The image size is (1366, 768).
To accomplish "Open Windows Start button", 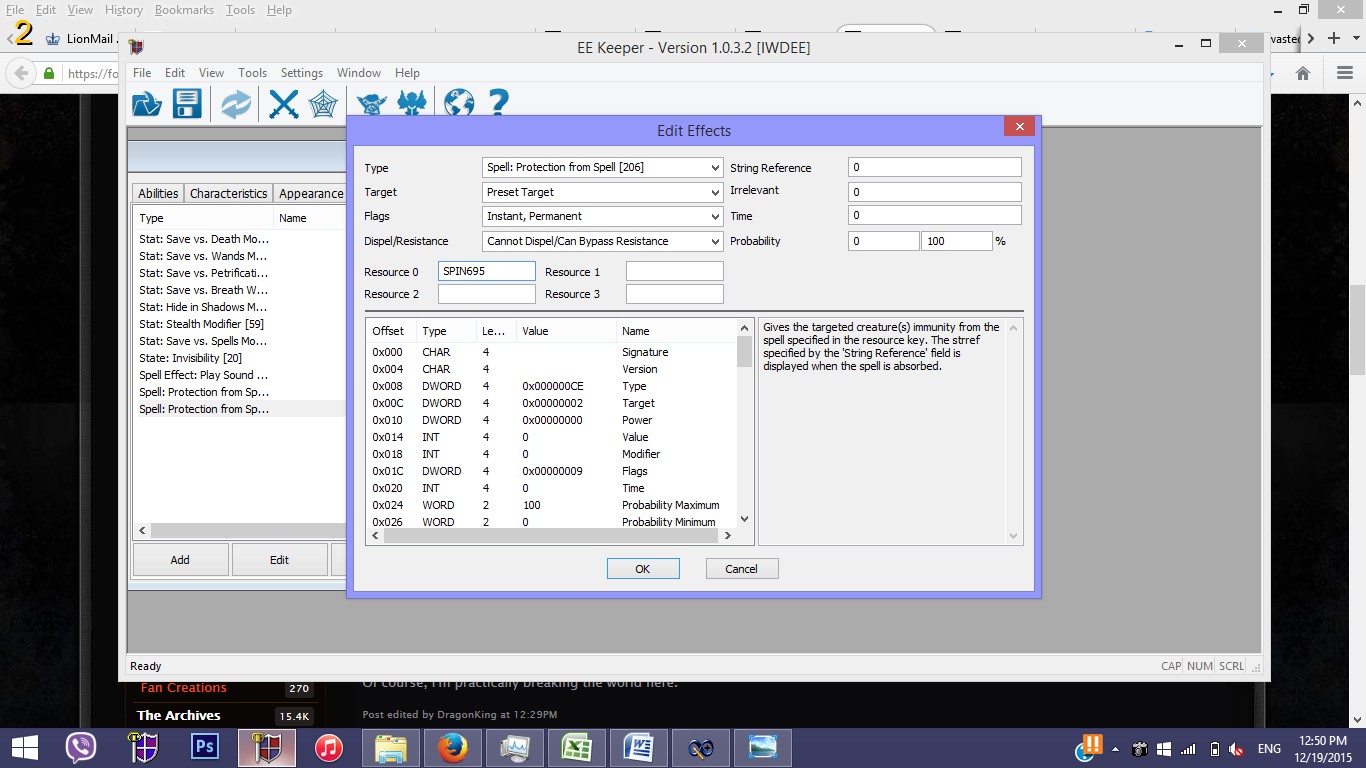I will coord(25,747).
